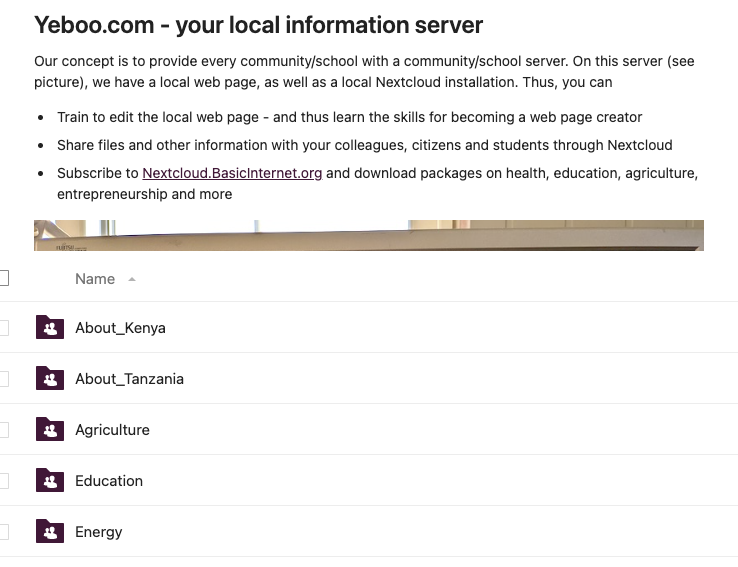
Task: Click the Education folder name
Action: coord(109,480)
